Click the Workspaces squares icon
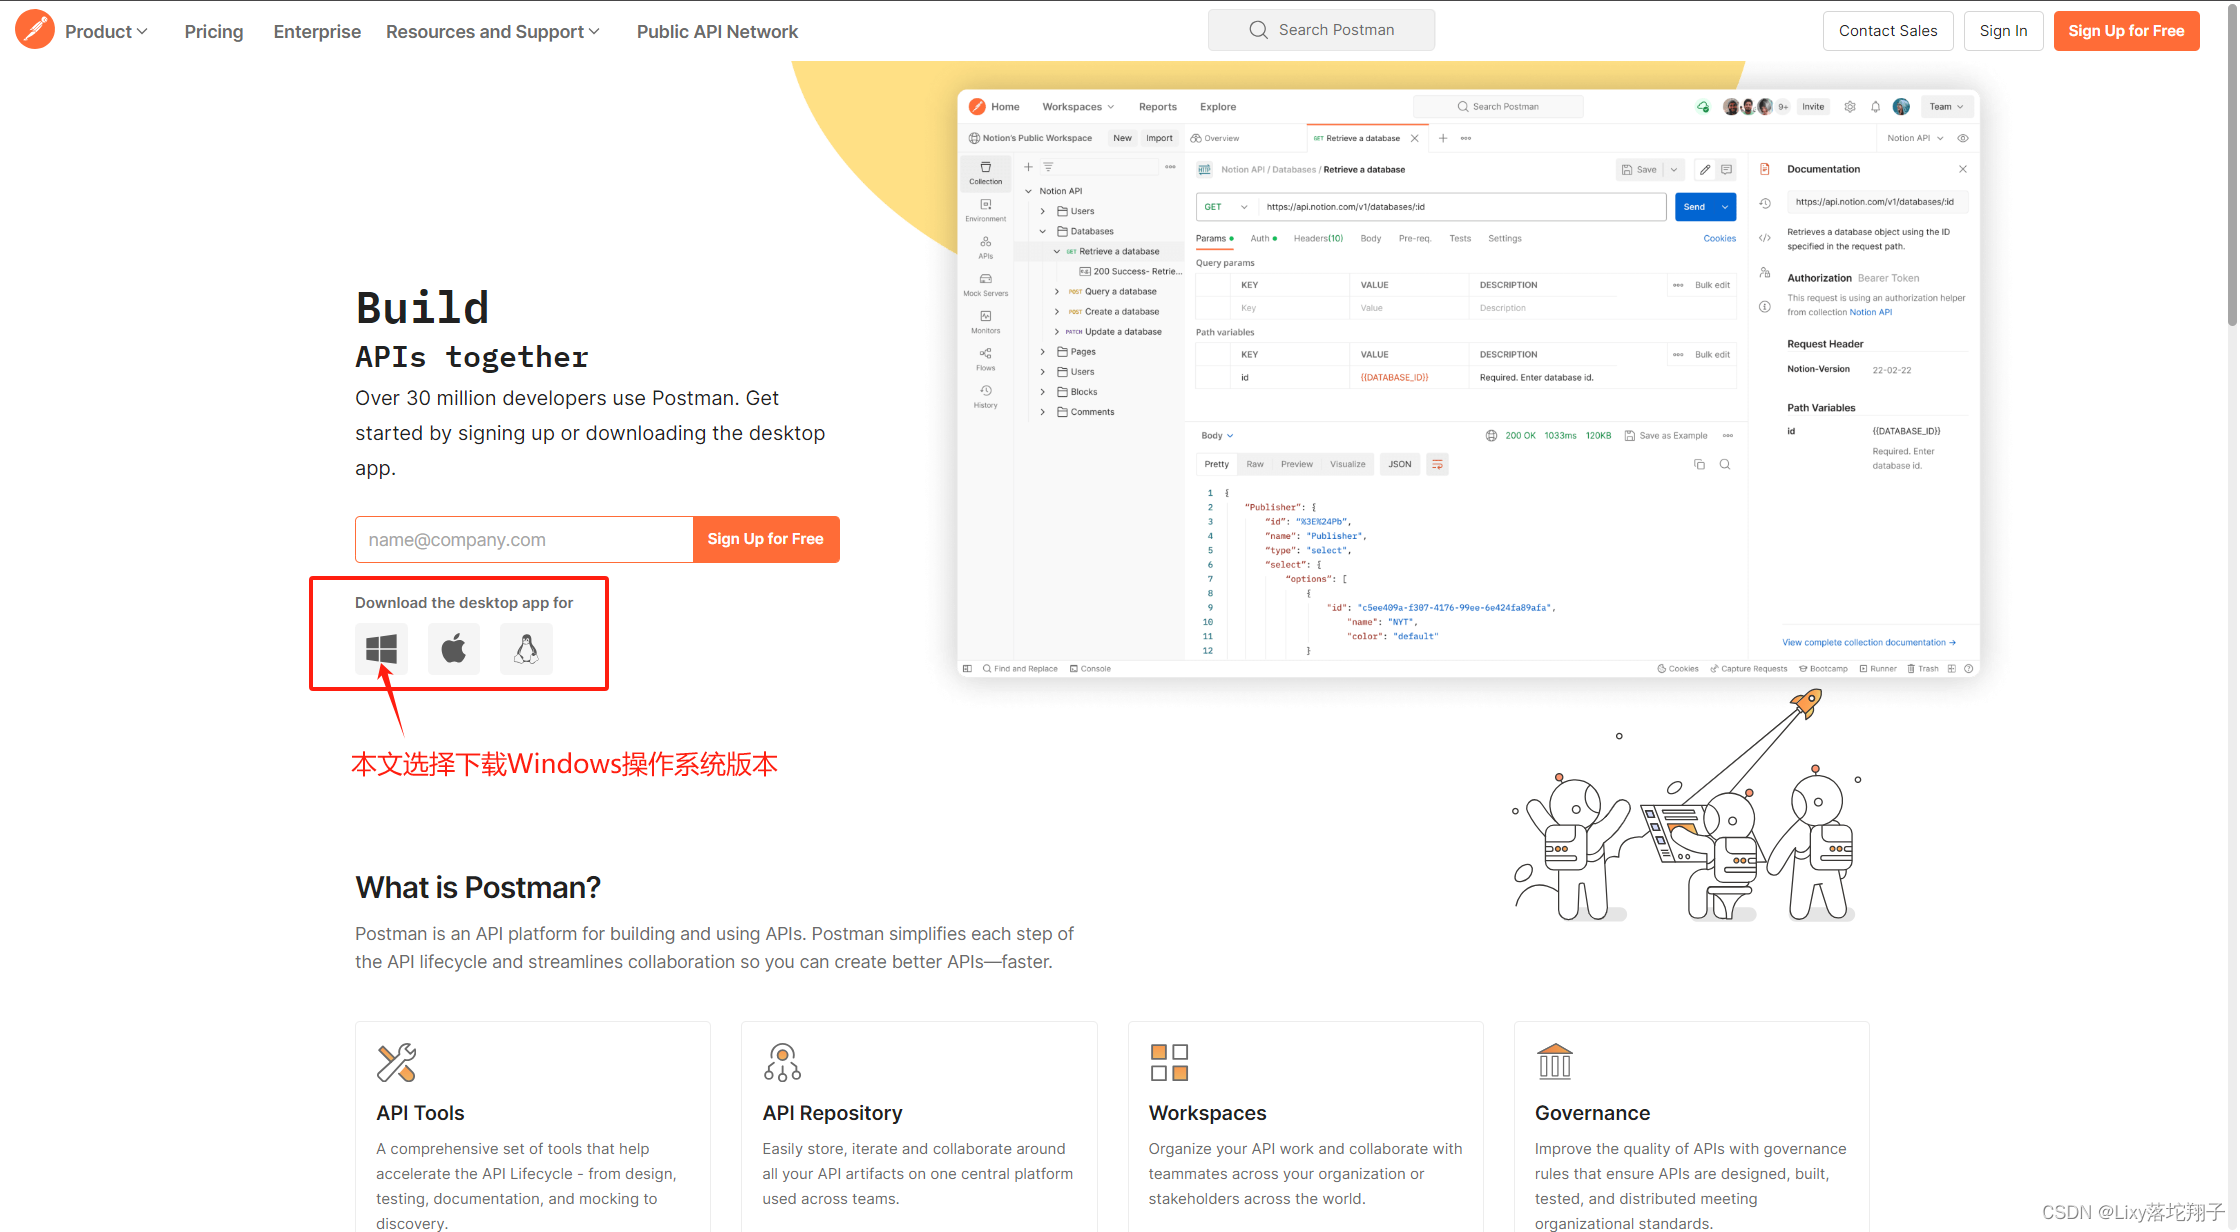Image resolution: width=2240 pixels, height=1232 pixels. [x=1169, y=1062]
